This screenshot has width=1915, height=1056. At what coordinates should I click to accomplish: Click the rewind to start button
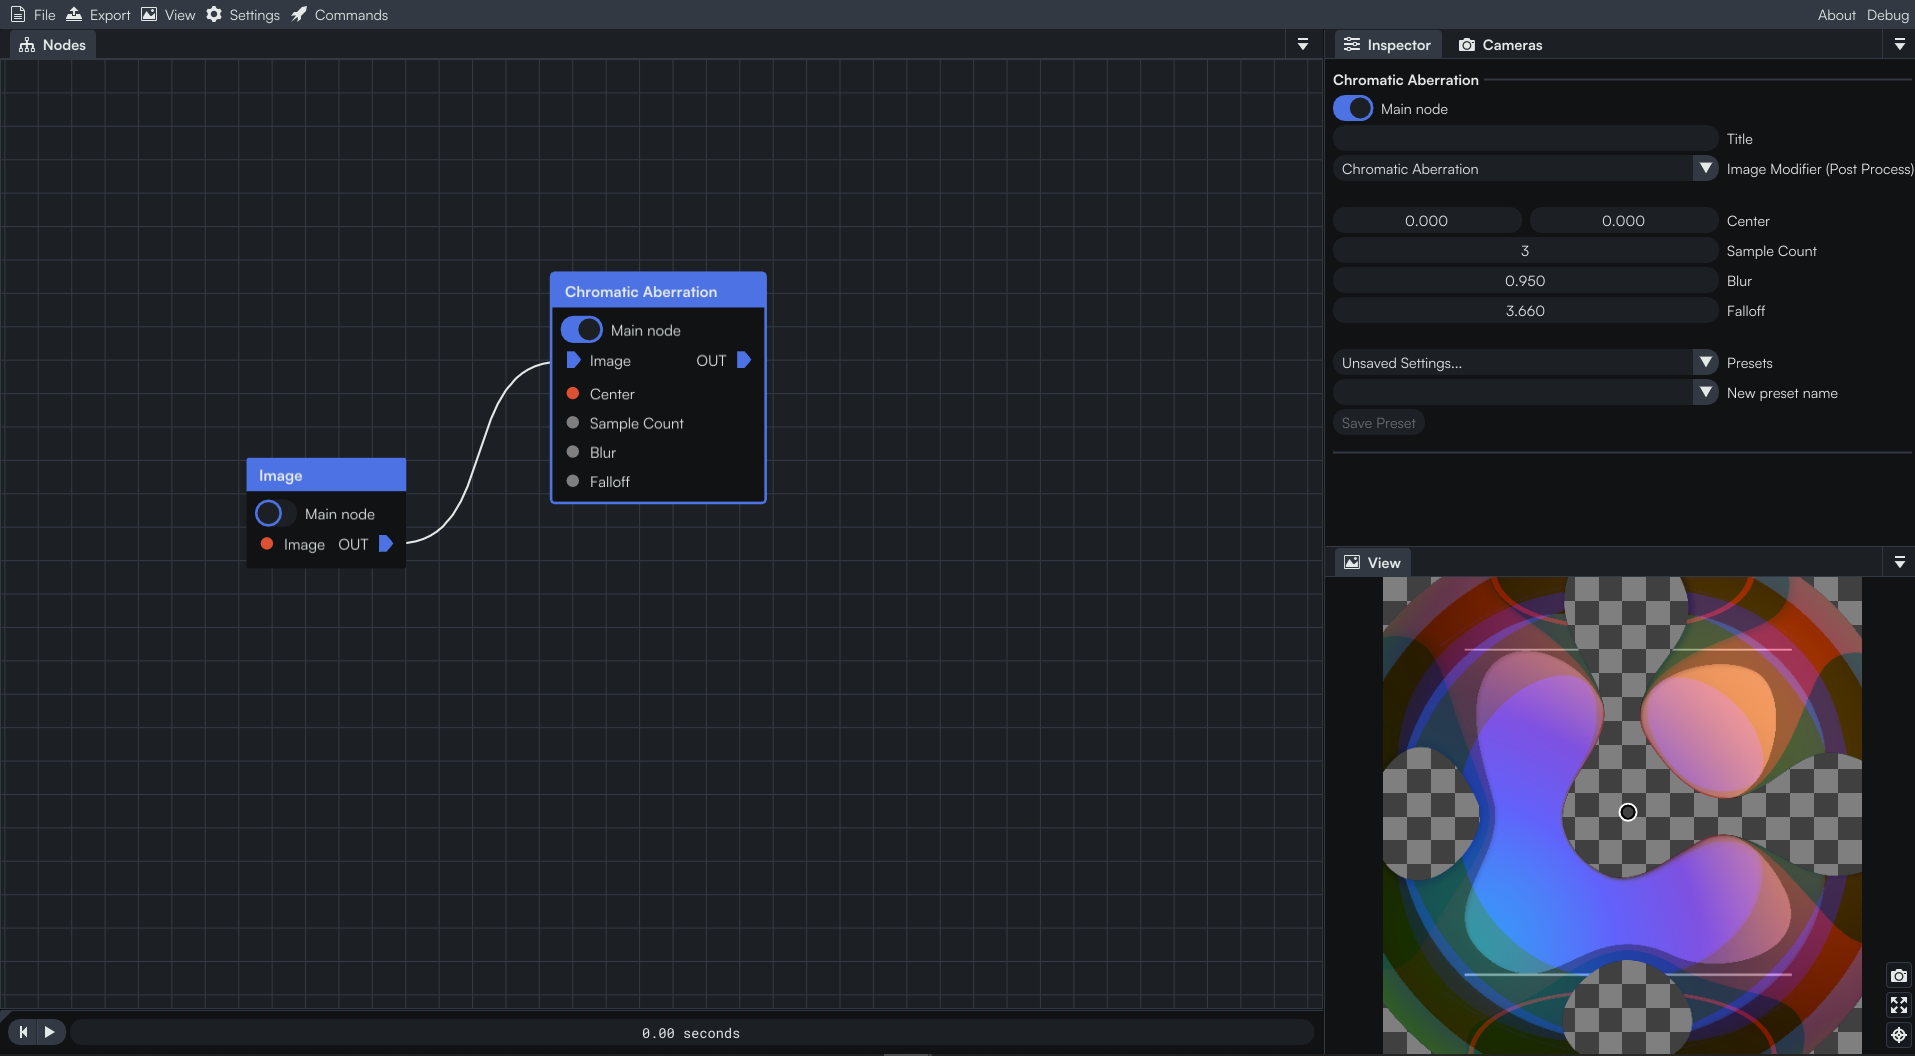click(x=23, y=1032)
